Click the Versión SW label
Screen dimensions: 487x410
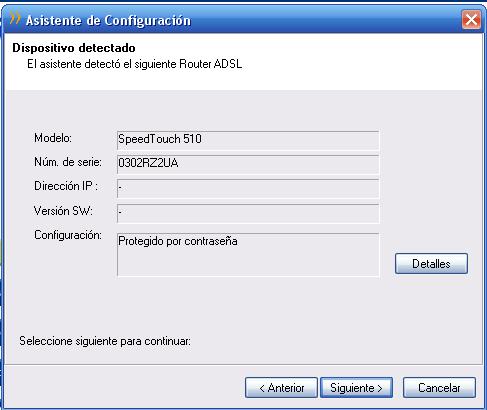click(63, 211)
